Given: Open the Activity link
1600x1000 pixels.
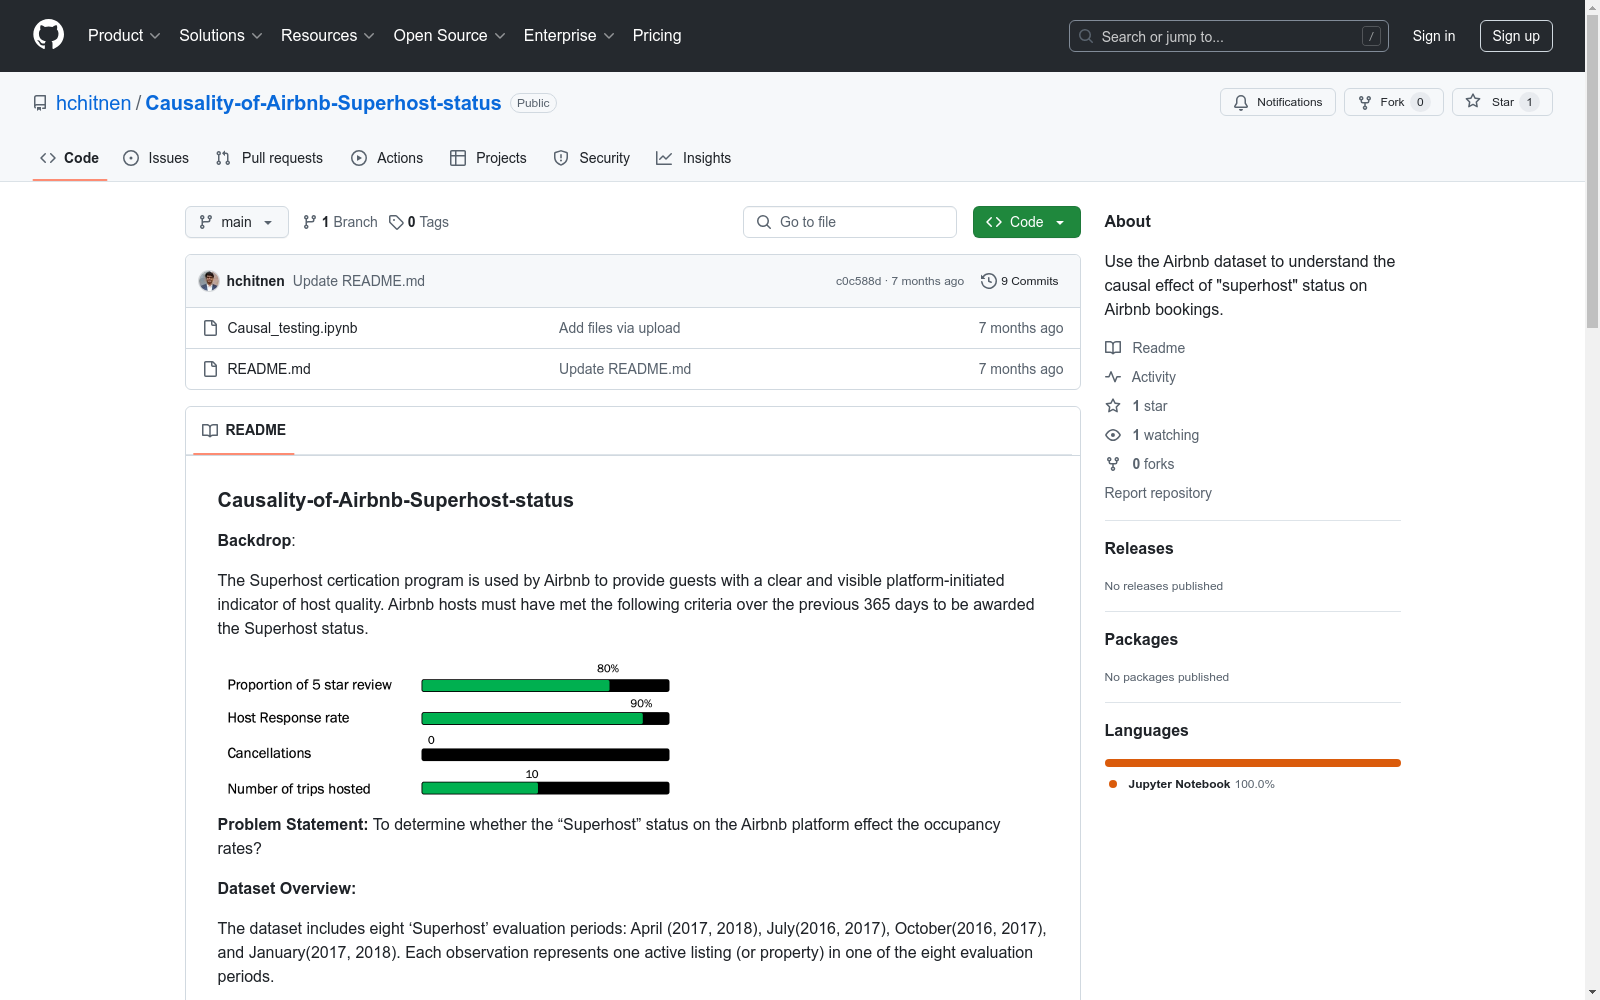Looking at the screenshot, I should point(1141,377).
